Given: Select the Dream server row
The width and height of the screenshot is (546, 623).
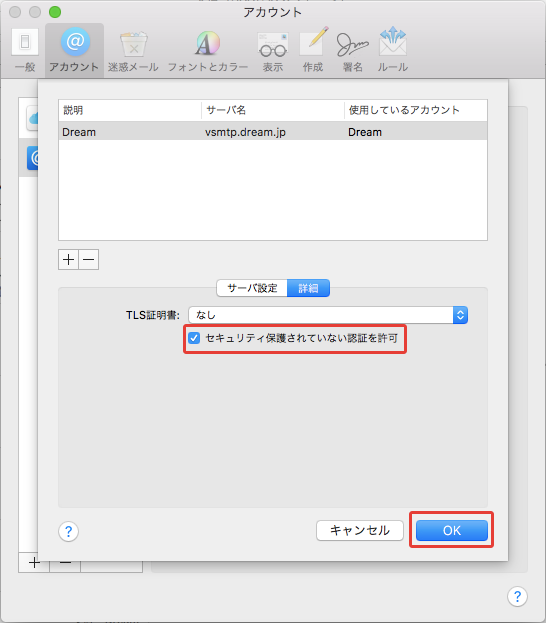Looking at the screenshot, I should pos(273,132).
